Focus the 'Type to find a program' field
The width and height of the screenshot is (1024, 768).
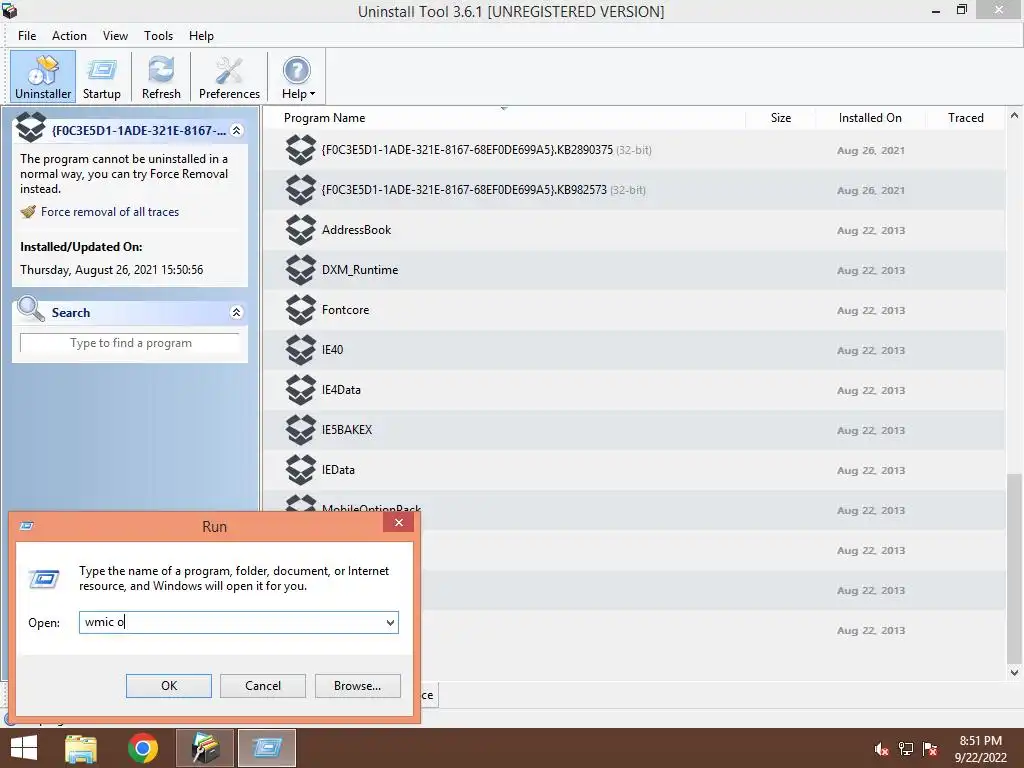pos(130,343)
